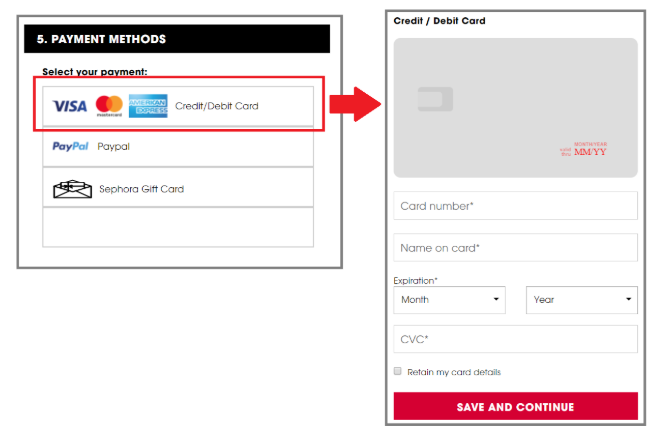Viewport: 671px width, 439px height.
Task: Enable Retain my card details checkbox
Action: (398, 371)
